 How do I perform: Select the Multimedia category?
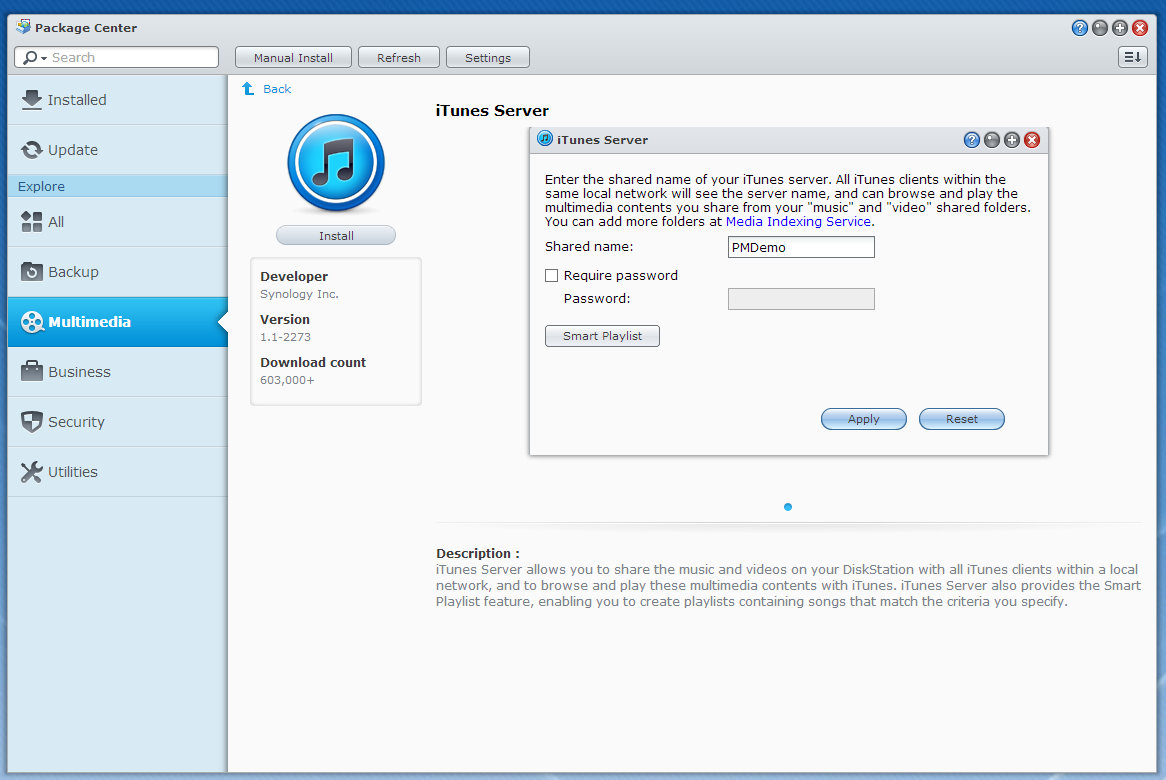point(117,322)
